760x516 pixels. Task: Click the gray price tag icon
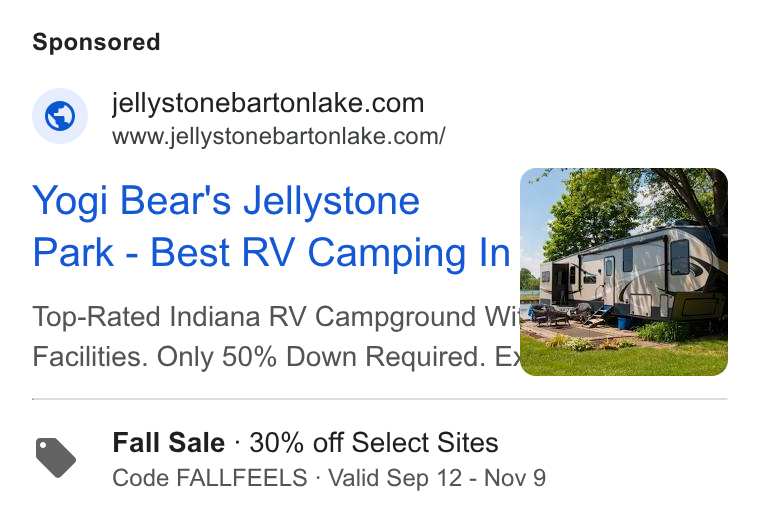tap(56, 458)
